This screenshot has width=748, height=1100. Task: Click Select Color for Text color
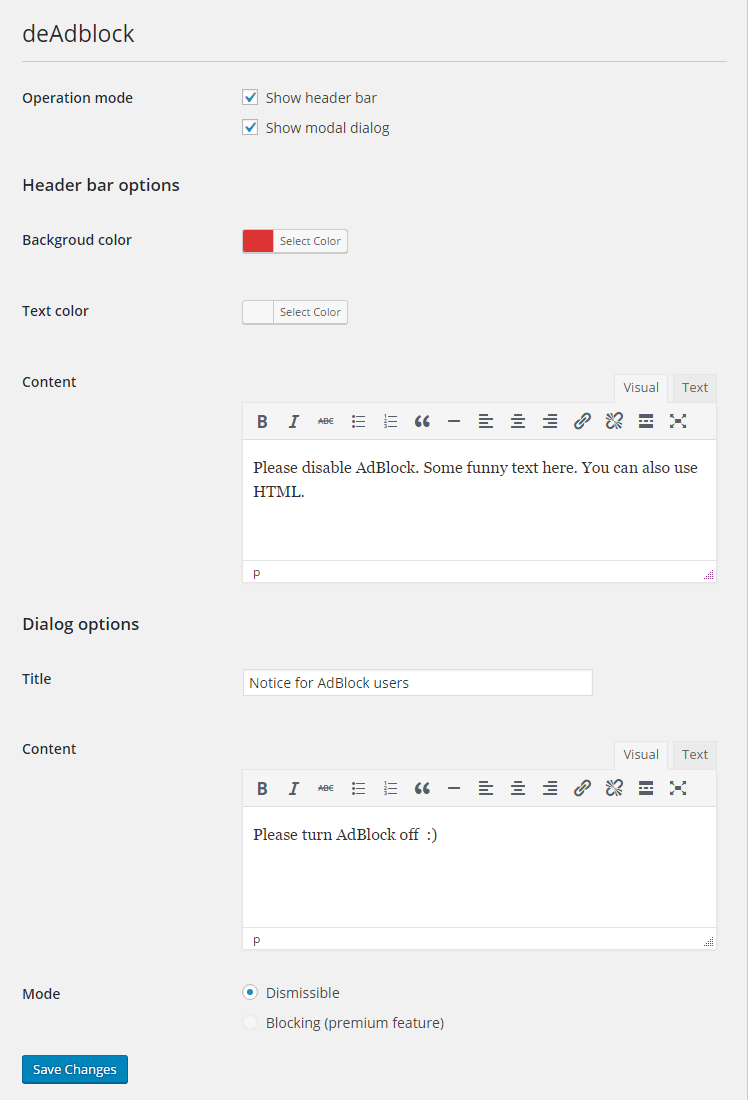[x=310, y=312]
